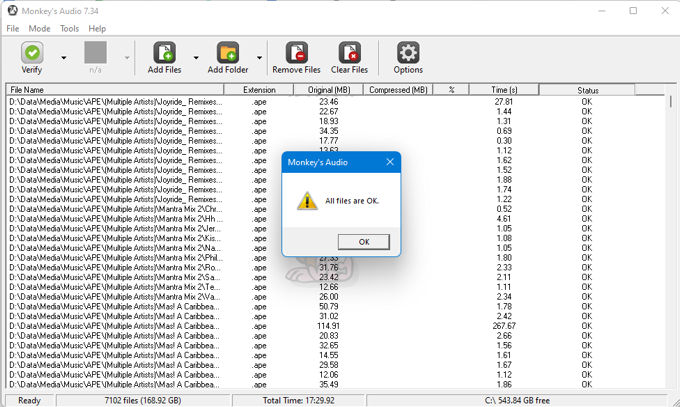
Task: Sort by the Status column header
Action: 587,90
